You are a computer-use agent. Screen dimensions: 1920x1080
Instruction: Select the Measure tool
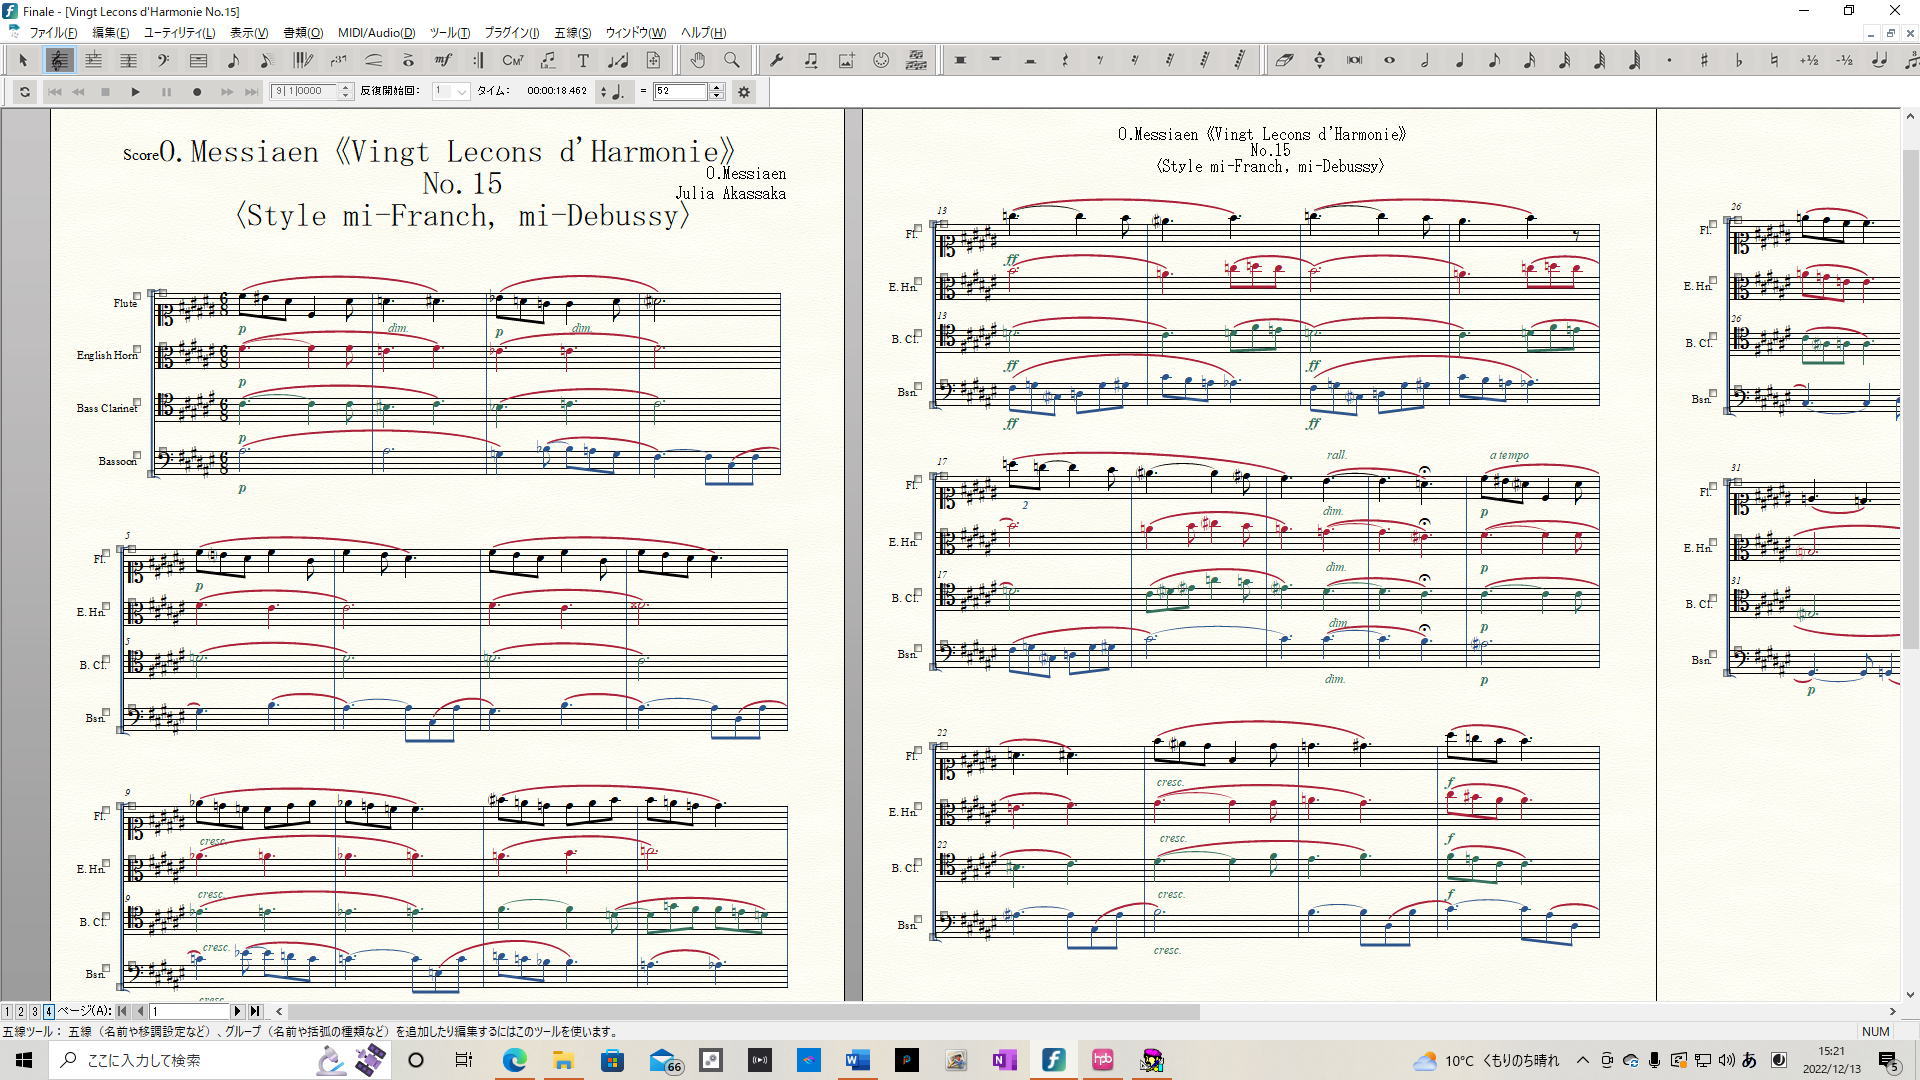pyautogui.click(x=198, y=60)
